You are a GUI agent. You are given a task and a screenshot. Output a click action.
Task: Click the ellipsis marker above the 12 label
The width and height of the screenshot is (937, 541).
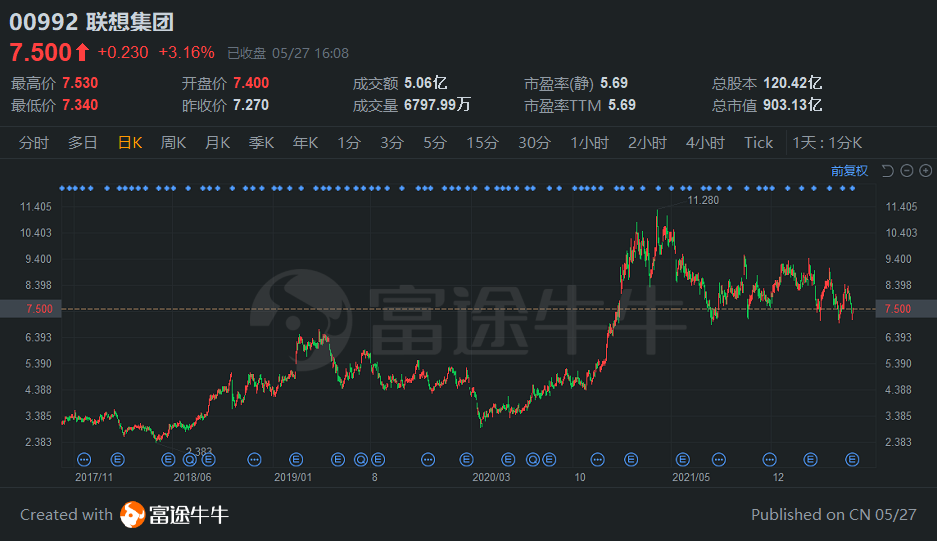point(770,460)
